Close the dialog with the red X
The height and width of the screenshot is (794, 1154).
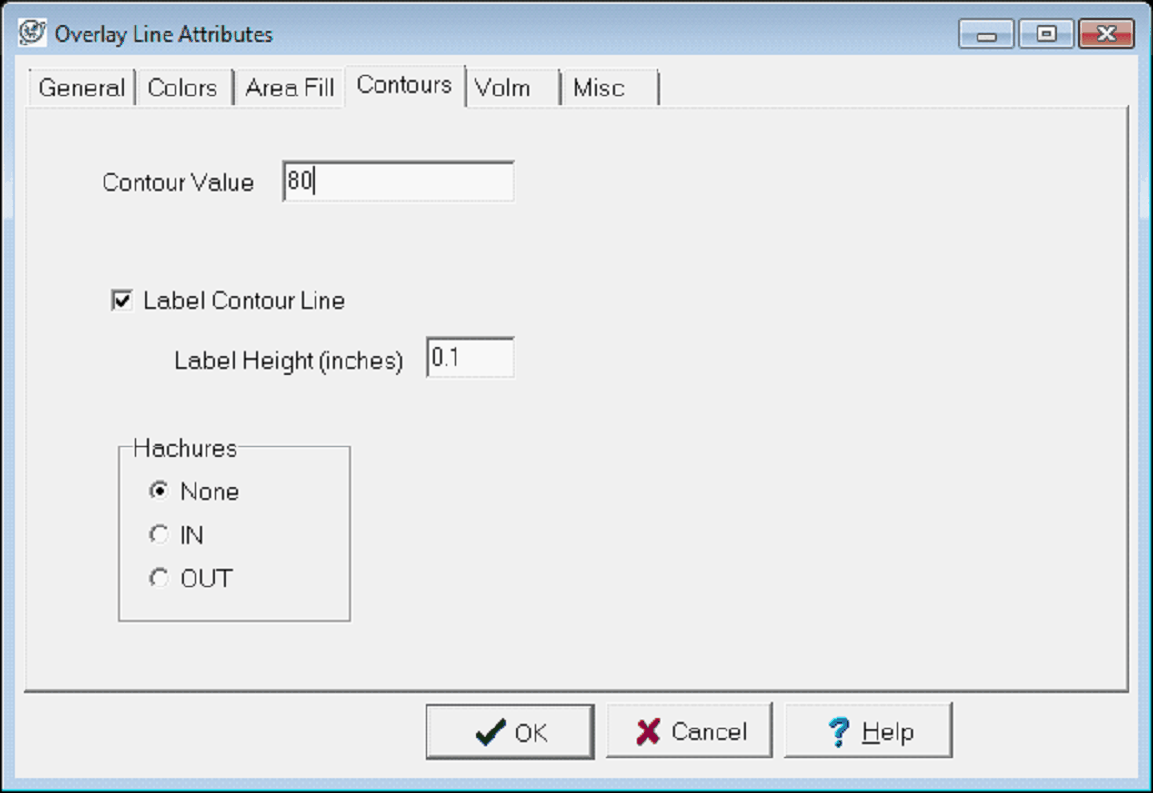click(x=1106, y=35)
